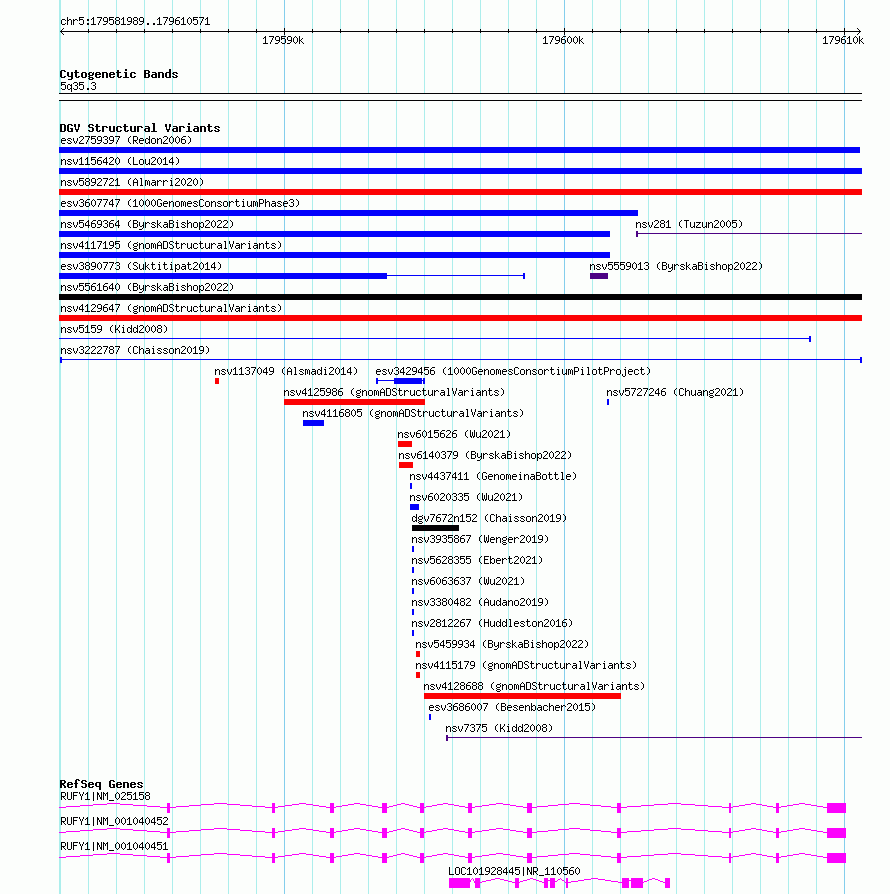Click the black dgv7672n152 variant bar
890x894 pixels.
tap(436, 528)
